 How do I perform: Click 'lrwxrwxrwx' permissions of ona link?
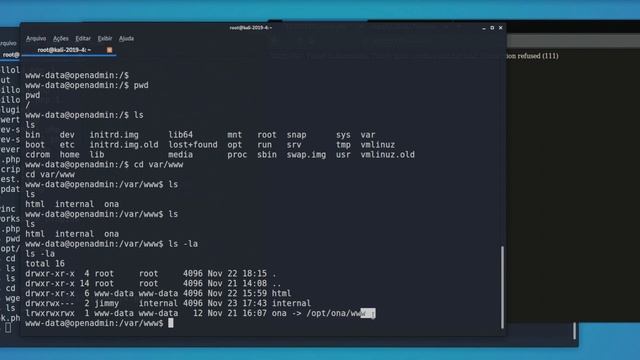pos(50,313)
